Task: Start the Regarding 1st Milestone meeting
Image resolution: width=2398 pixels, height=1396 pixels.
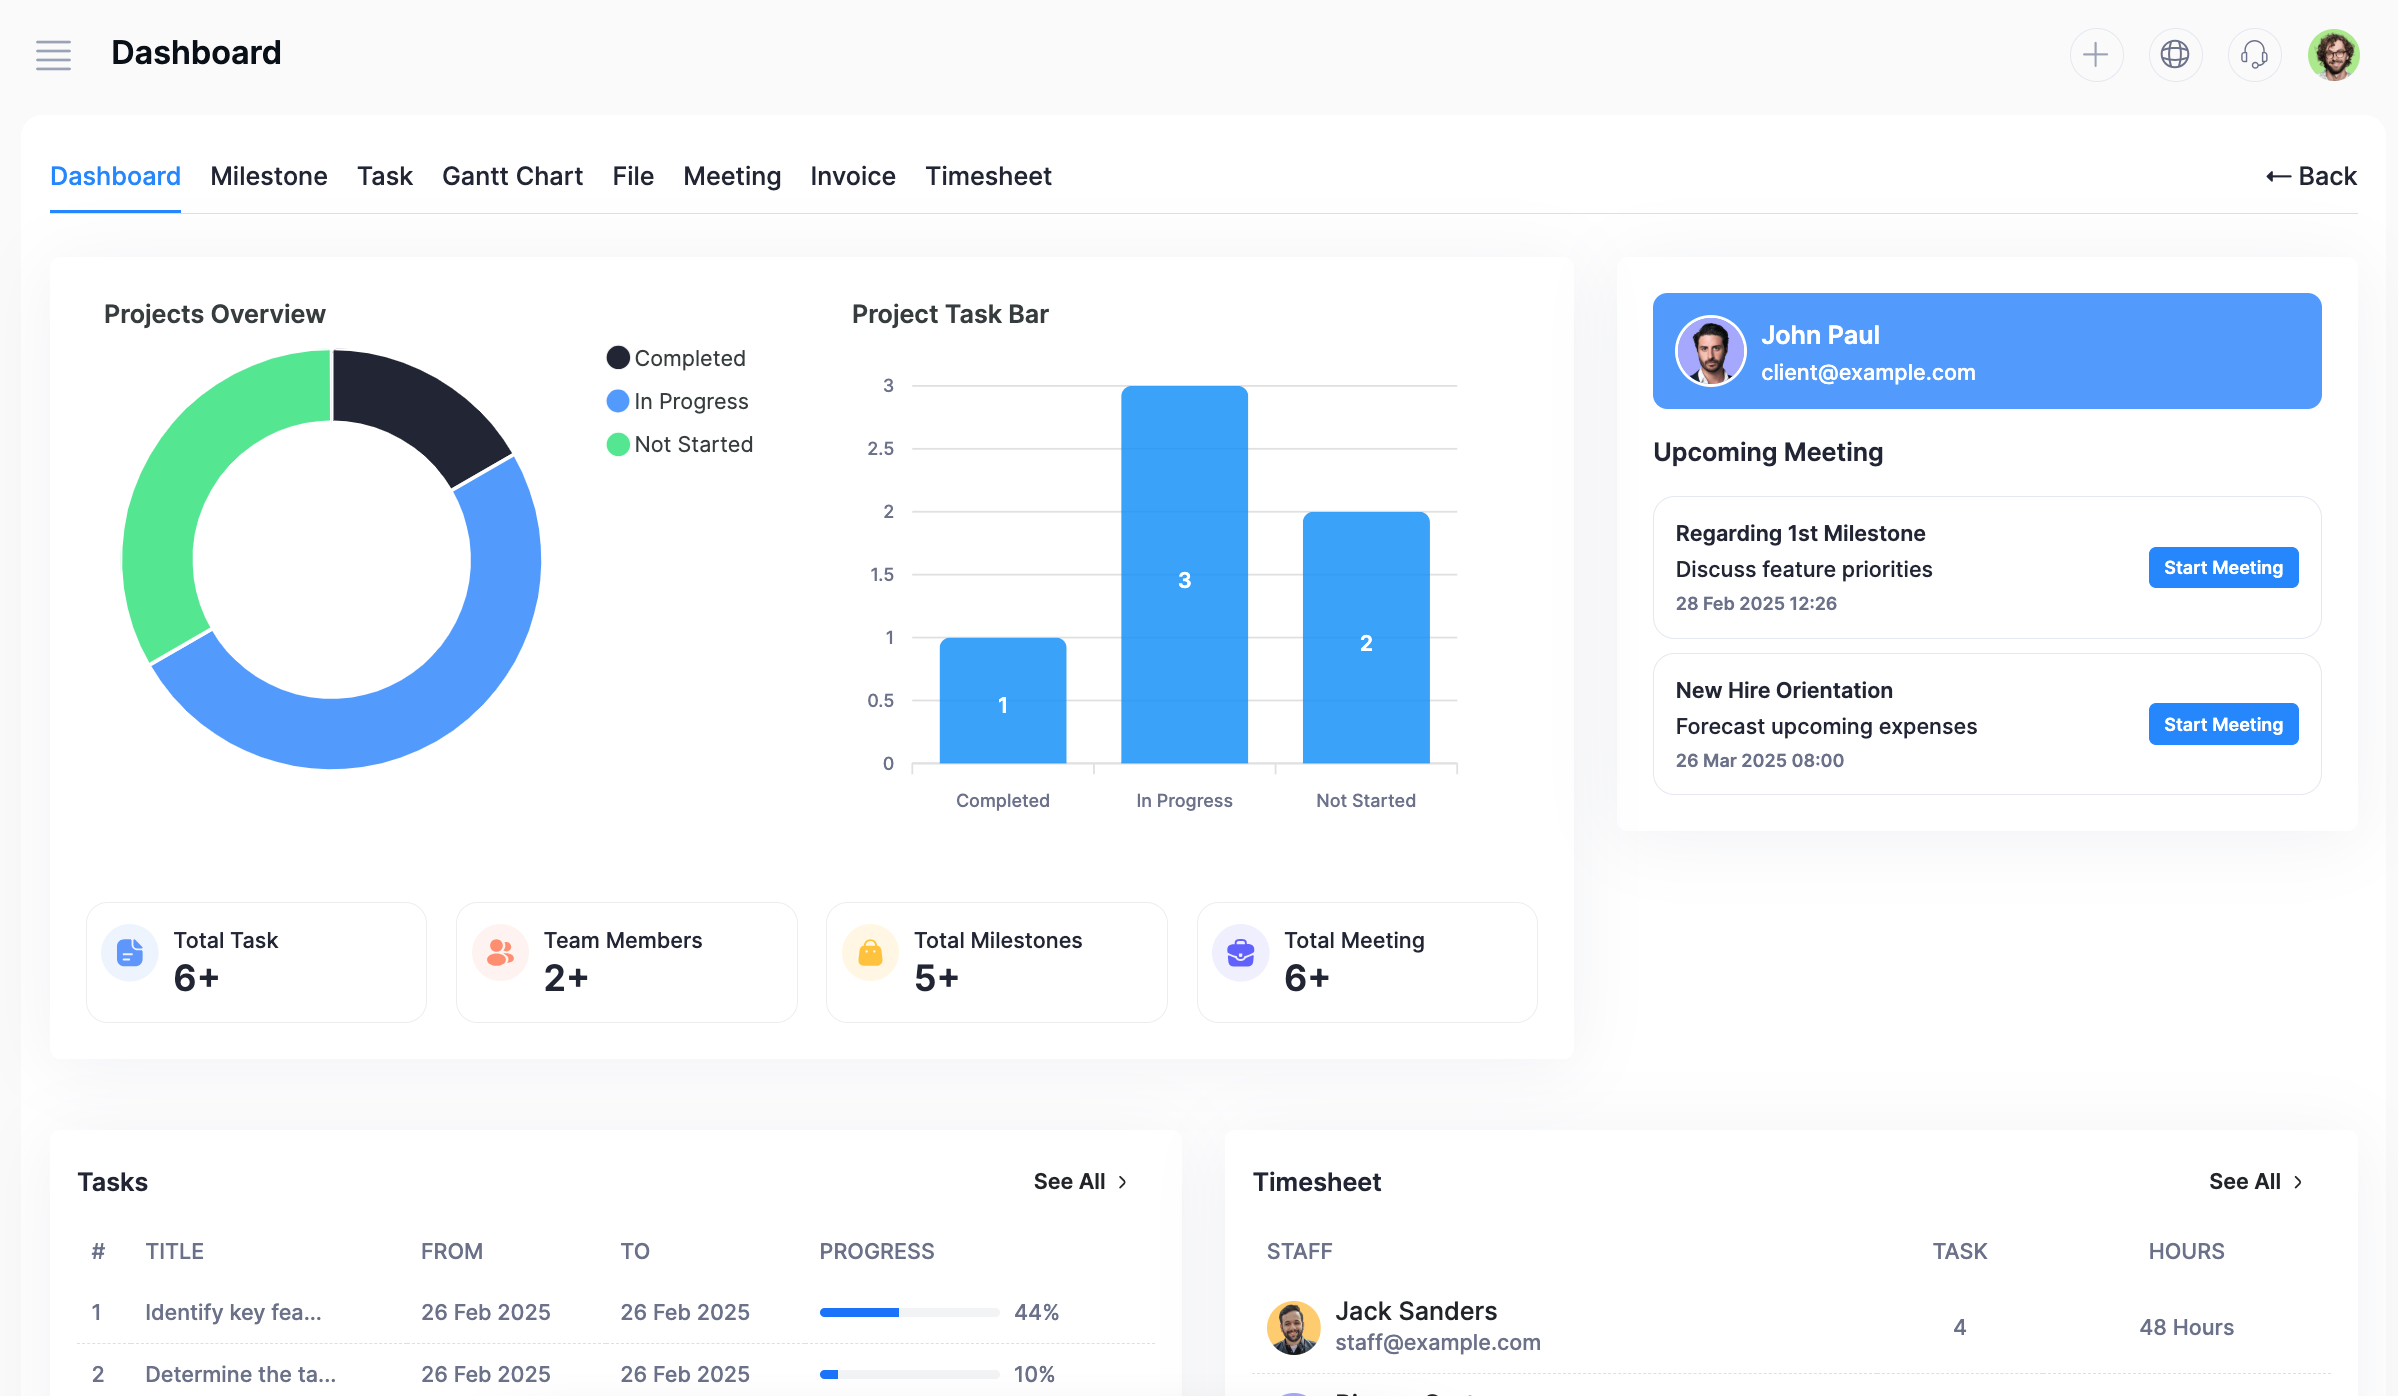Action: [2222, 568]
